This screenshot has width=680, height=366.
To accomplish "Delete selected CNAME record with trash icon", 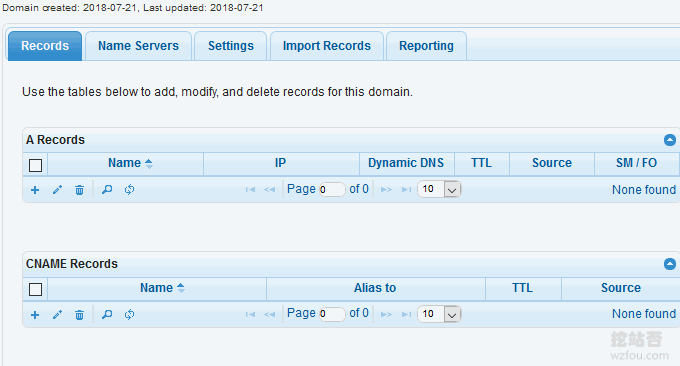I will tap(79, 315).
